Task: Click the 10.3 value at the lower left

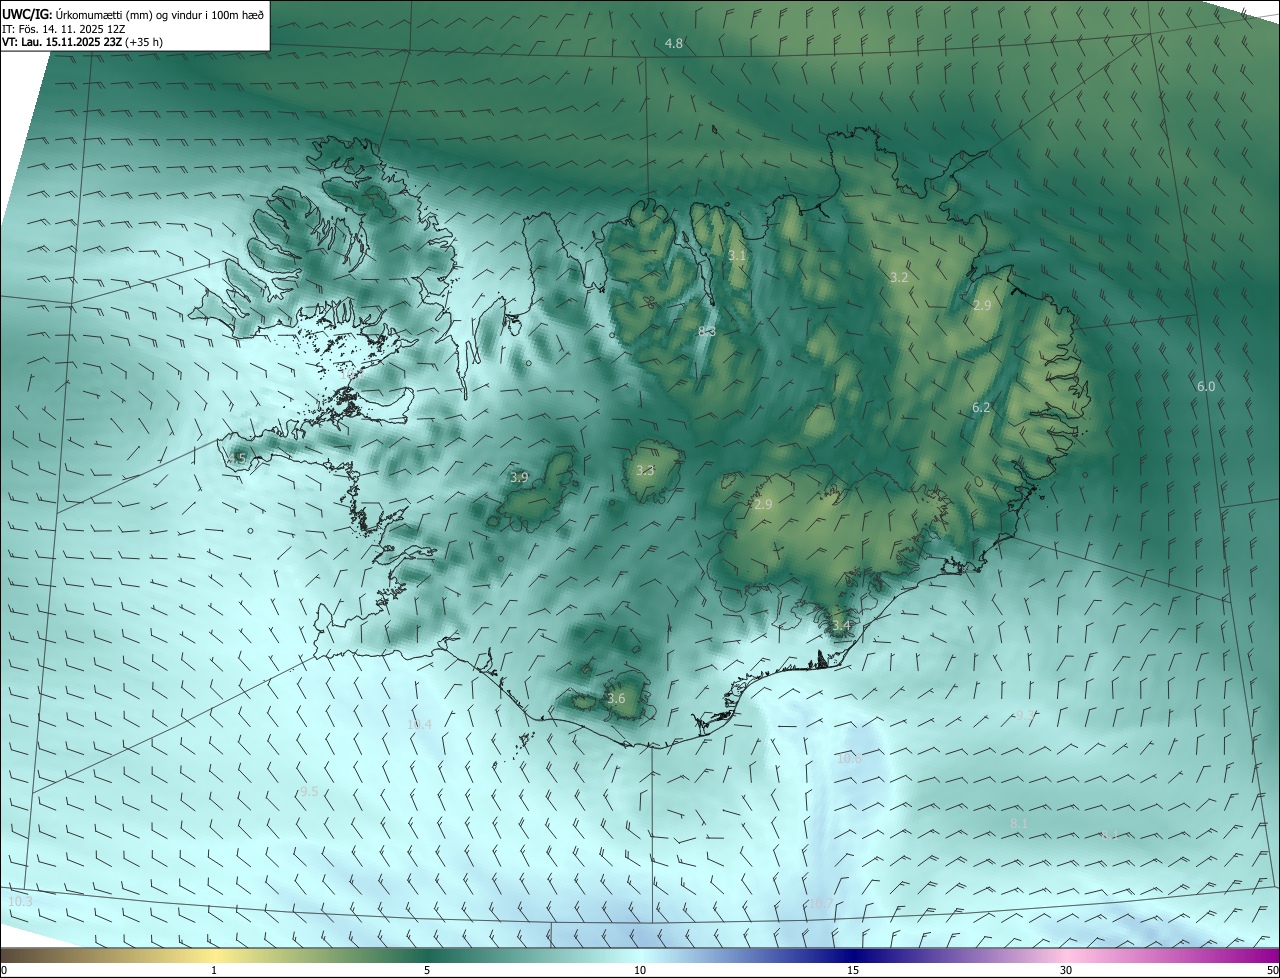Action: pos(20,901)
